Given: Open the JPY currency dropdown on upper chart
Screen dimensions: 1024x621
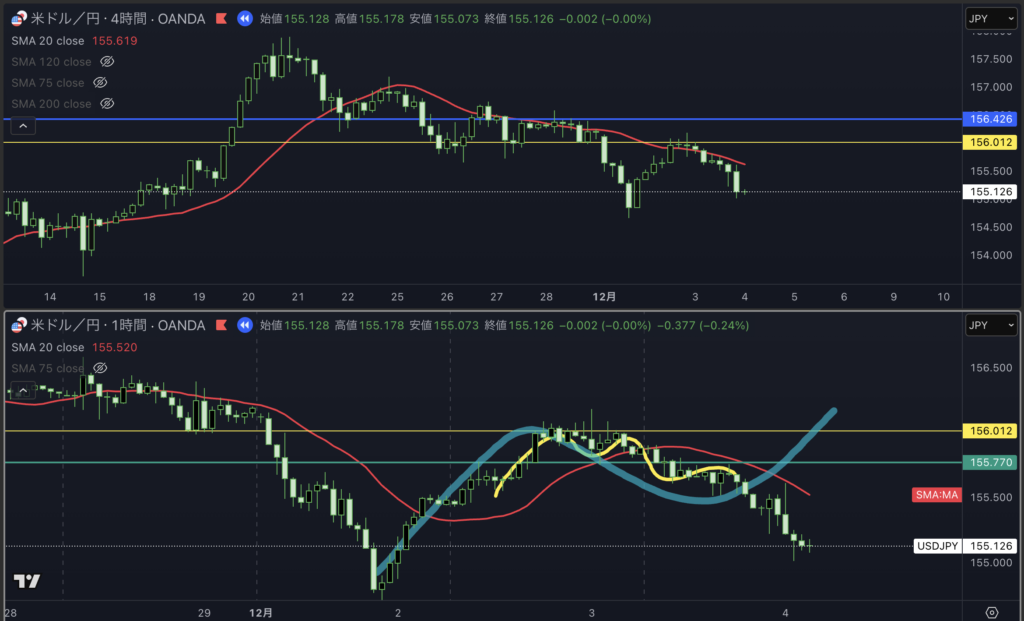Looking at the screenshot, I should [991, 18].
